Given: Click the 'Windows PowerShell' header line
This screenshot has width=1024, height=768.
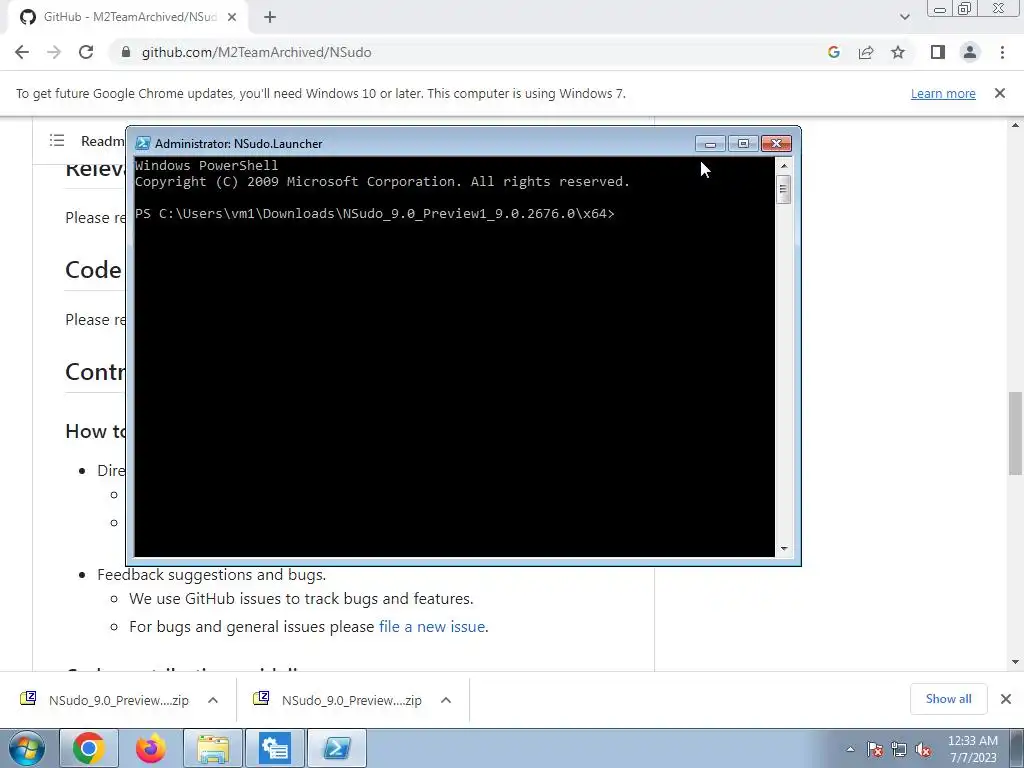Looking at the screenshot, I should coord(206,165).
